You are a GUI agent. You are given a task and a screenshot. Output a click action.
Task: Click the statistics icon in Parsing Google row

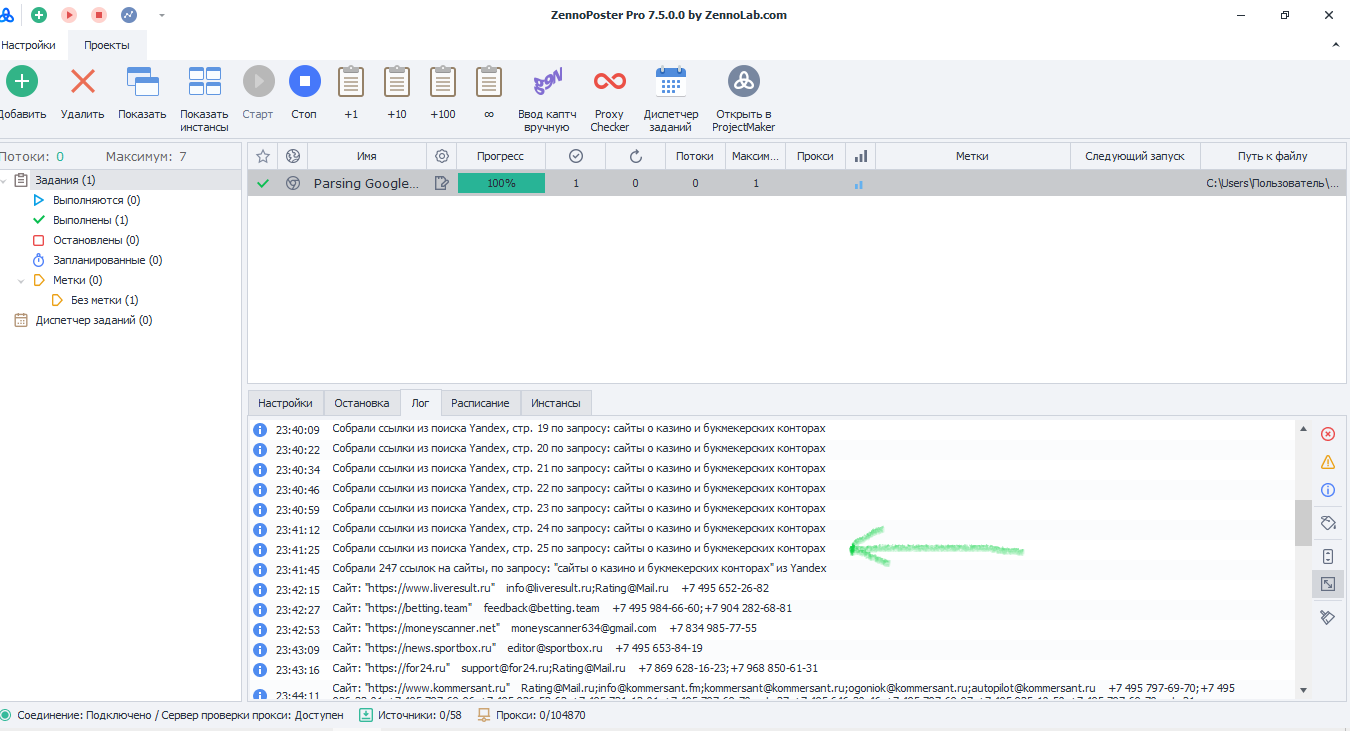click(859, 184)
